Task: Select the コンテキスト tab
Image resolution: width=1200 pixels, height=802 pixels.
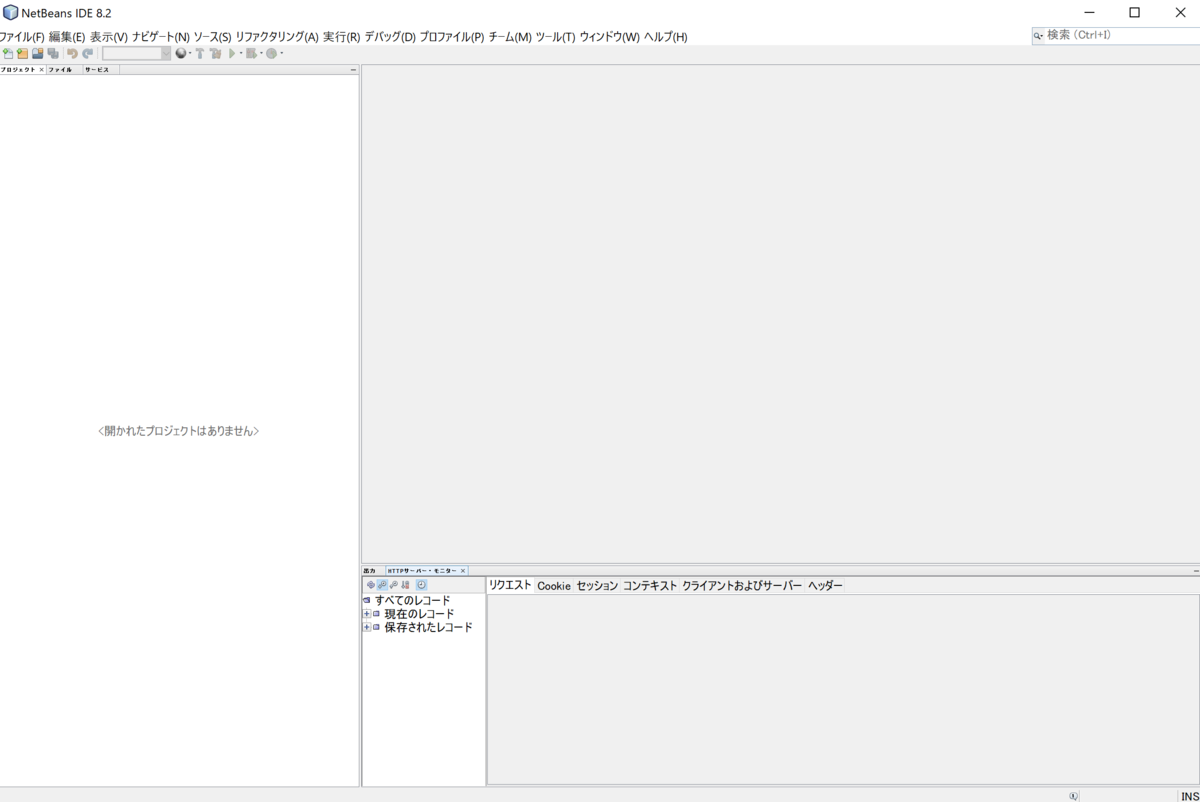Action: point(650,586)
